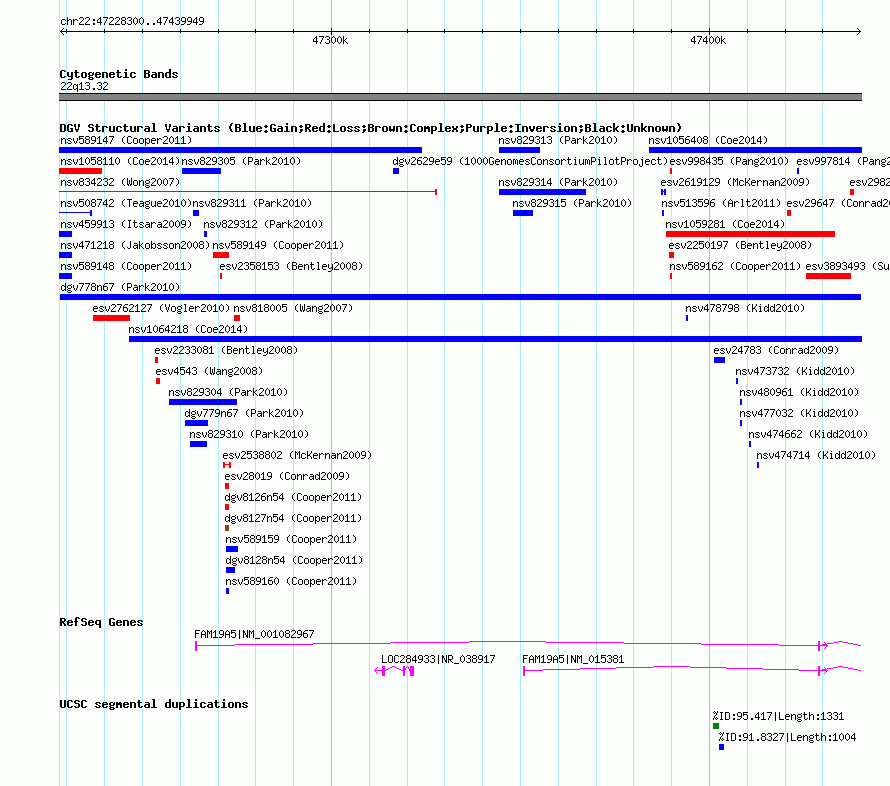Click the 47400k ruler tick label

coord(708,40)
